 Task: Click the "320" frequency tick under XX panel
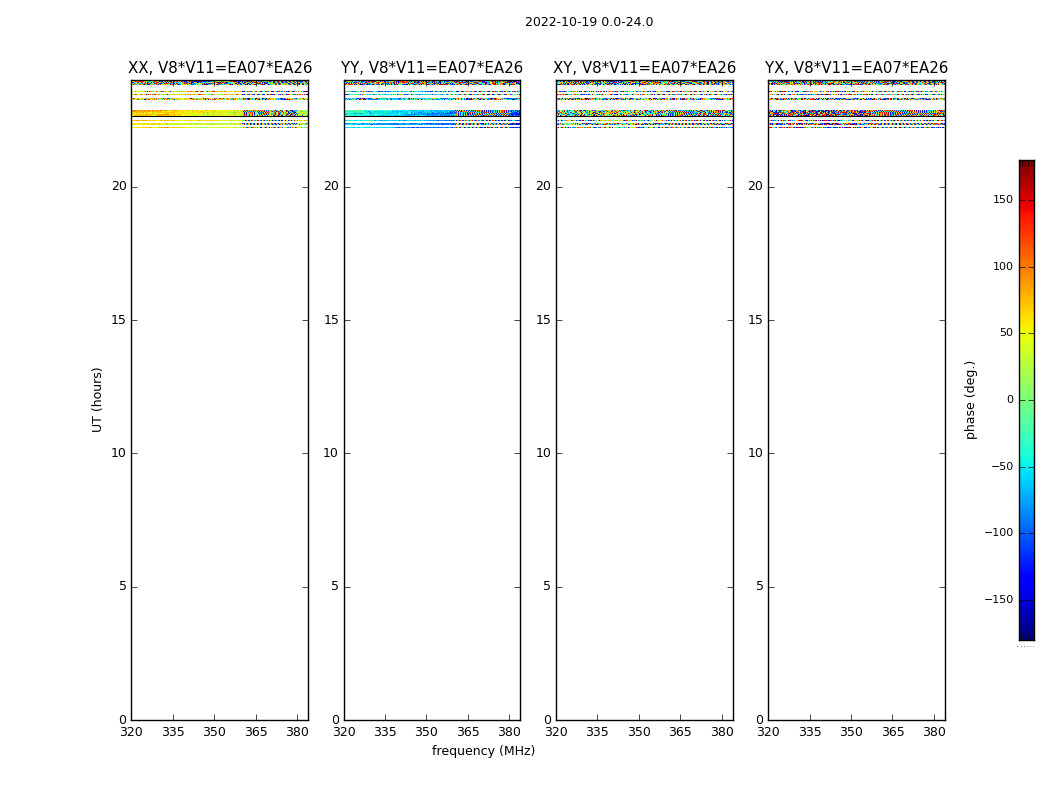tap(131, 732)
